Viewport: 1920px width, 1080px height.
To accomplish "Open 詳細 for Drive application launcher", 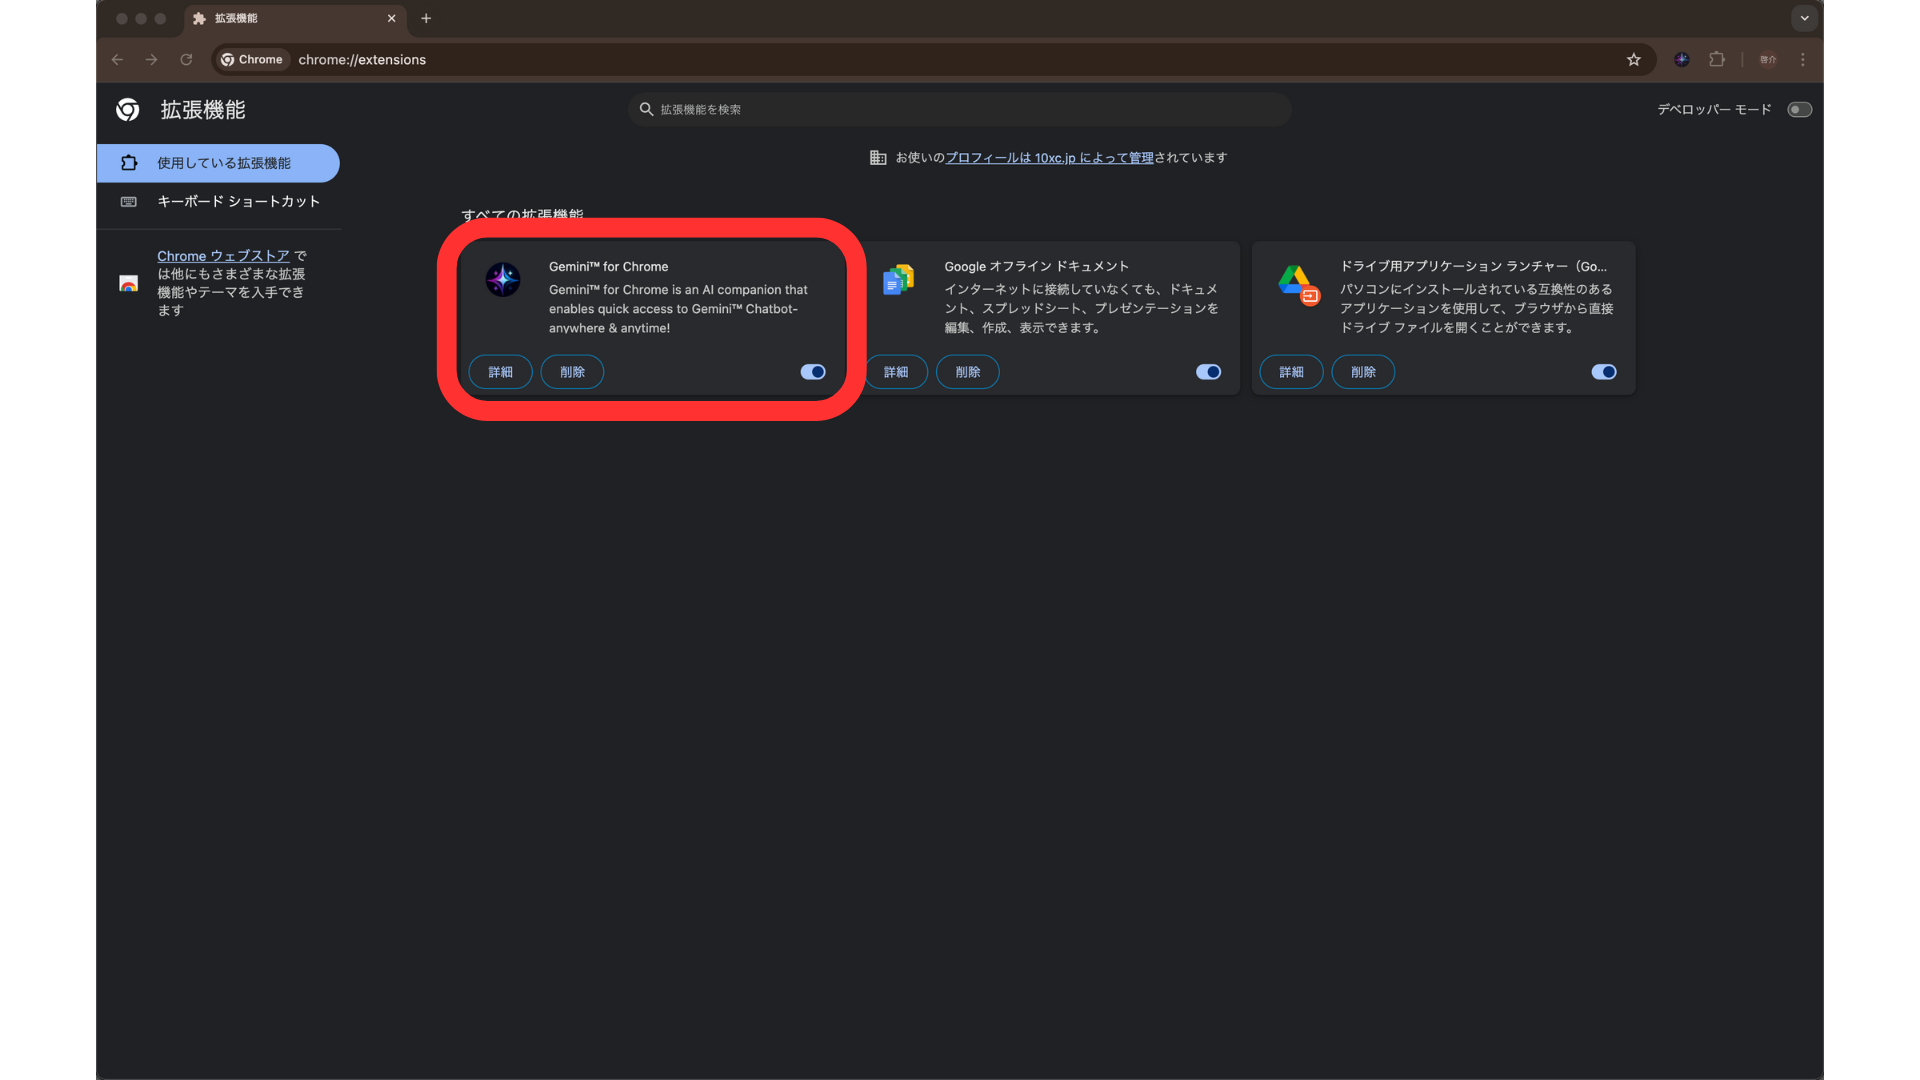I will 1291,372.
